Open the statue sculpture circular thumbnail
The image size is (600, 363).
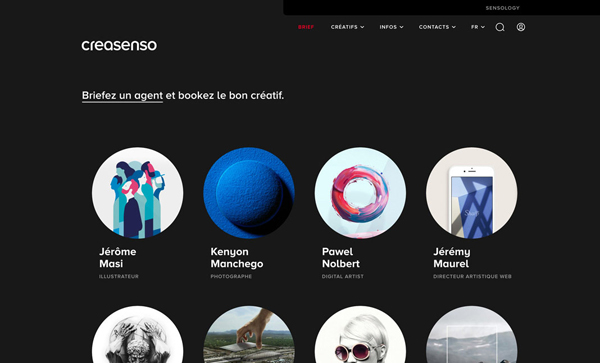[x=137, y=334]
